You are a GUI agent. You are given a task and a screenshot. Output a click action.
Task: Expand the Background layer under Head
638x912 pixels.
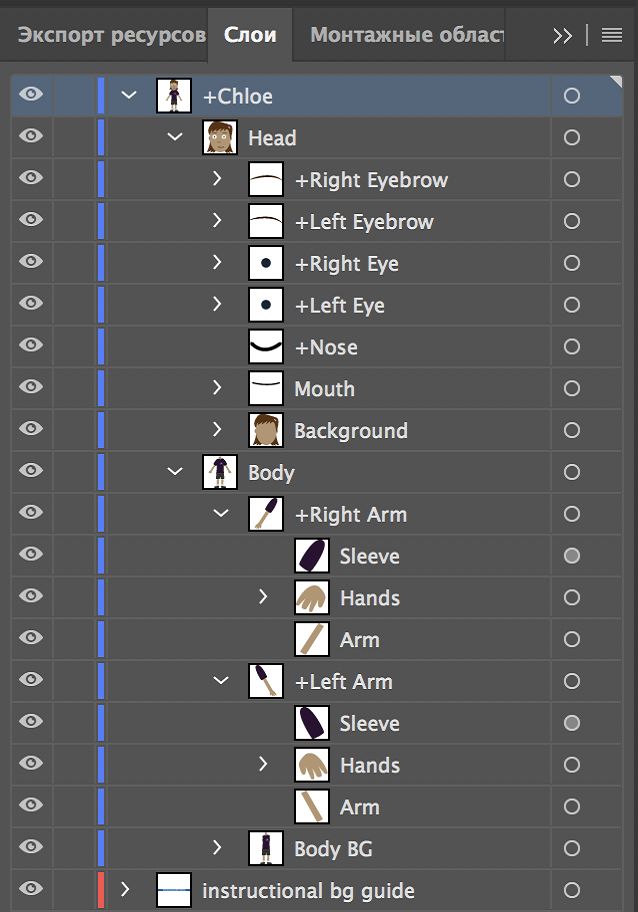(x=218, y=430)
